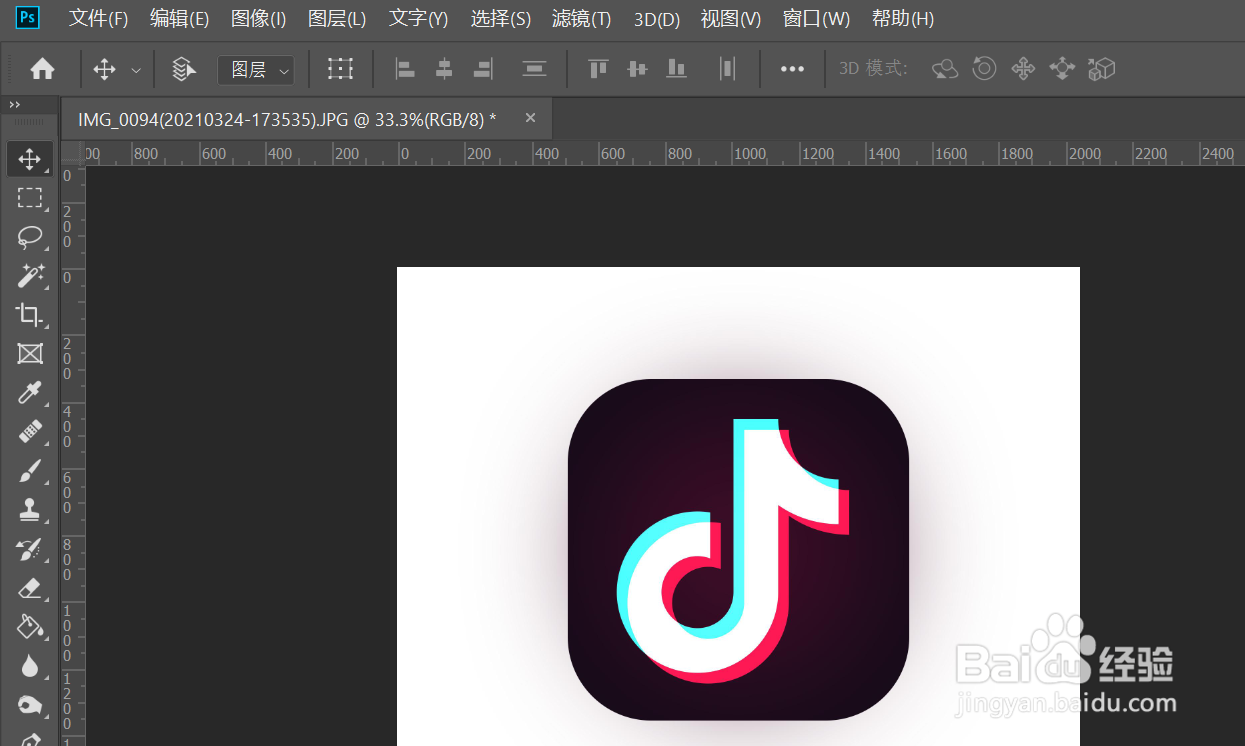
Task: Select the Clone Stamp tool
Action: [30, 509]
